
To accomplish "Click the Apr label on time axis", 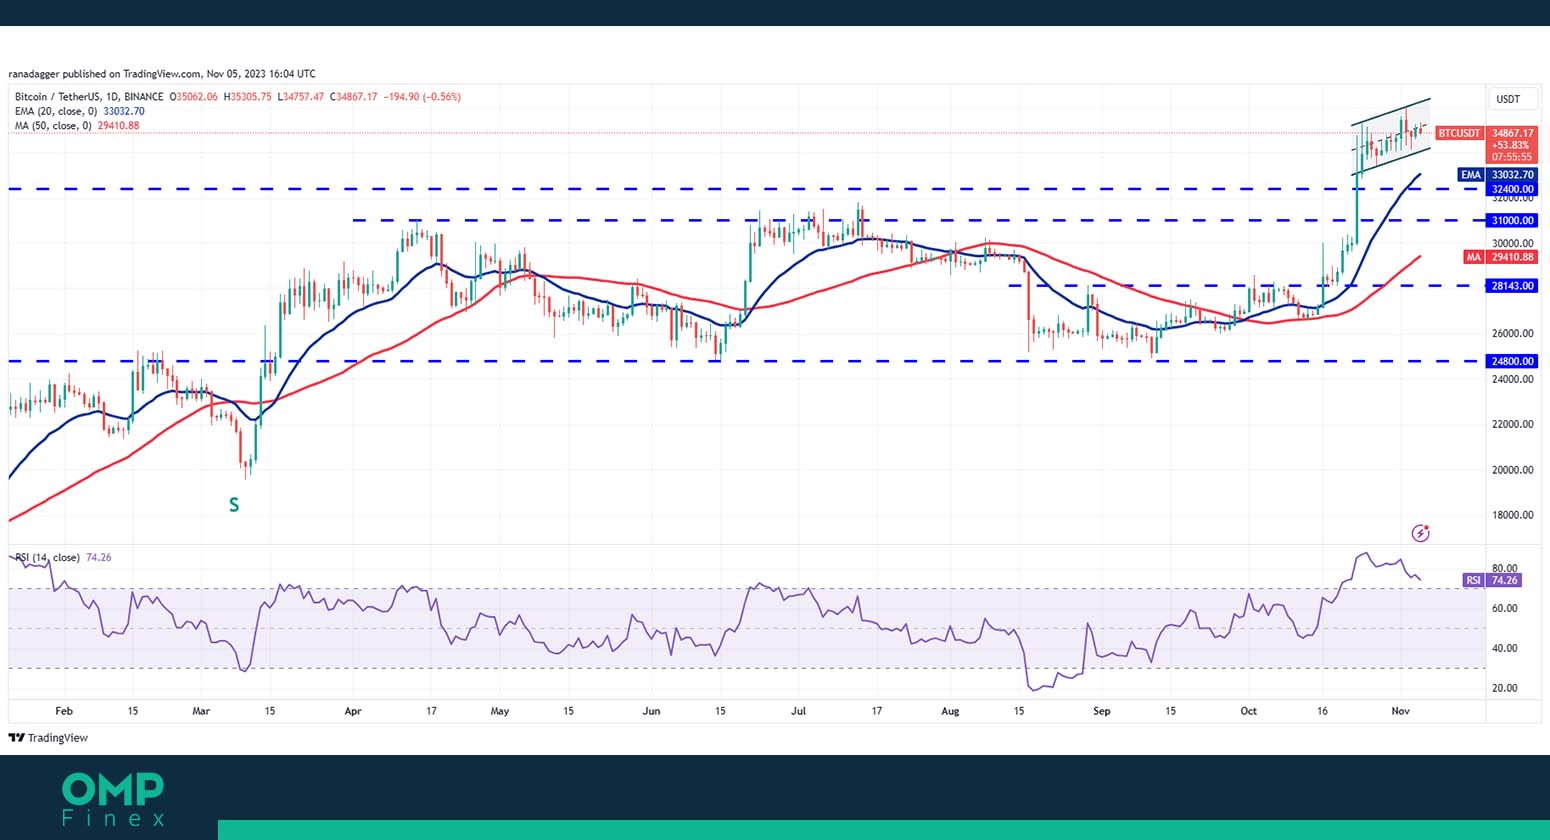I will (353, 712).
